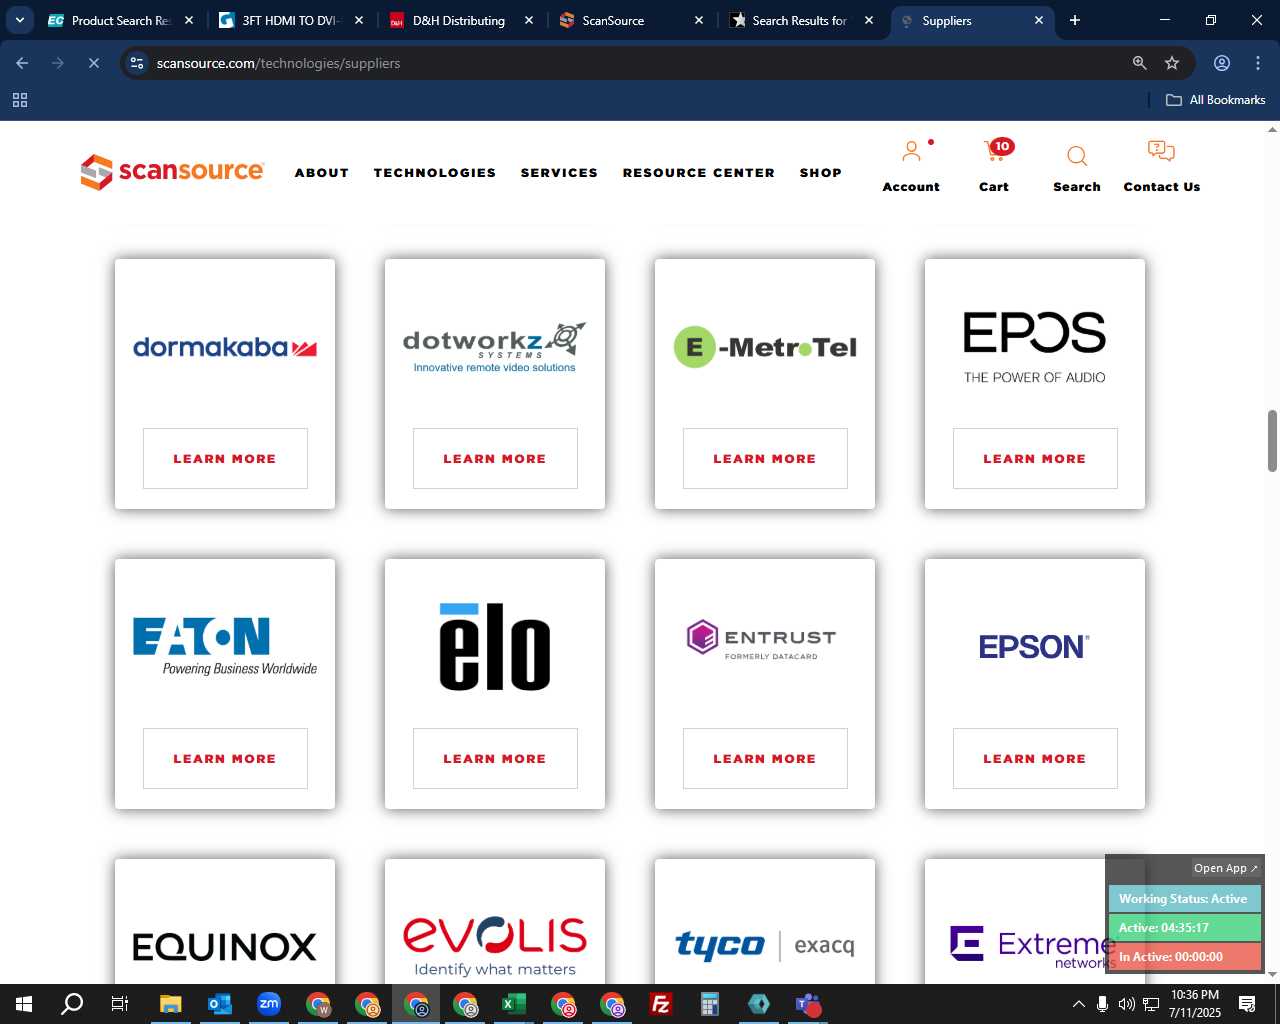Open Outlook from the taskbar
Image resolution: width=1280 pixels, height=1024 pixels.
pos(219,1004)
